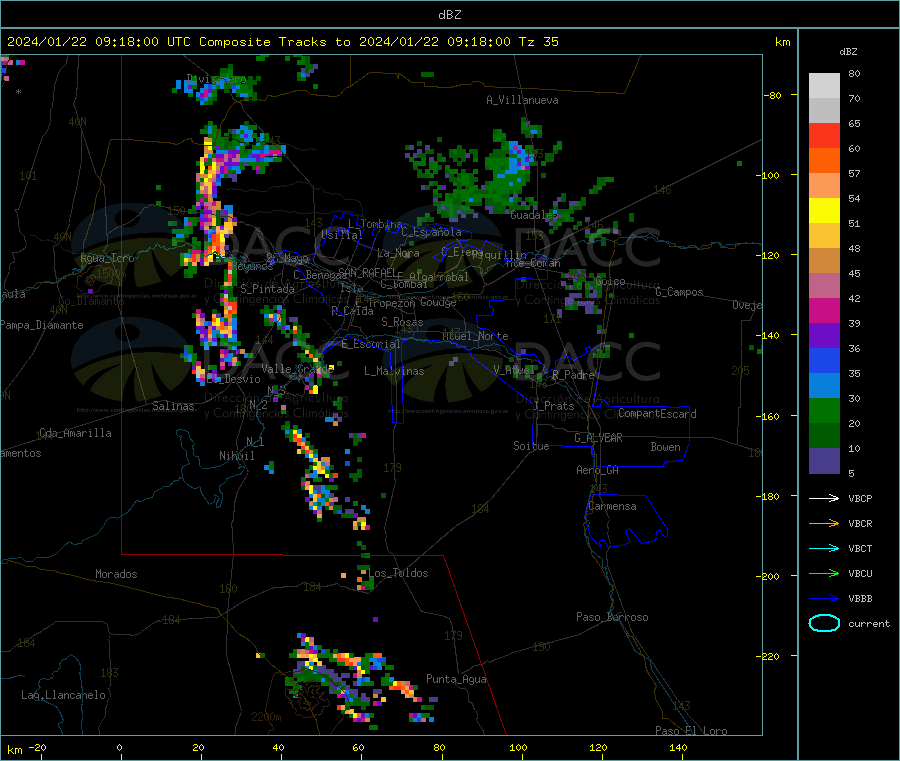The width and height of the screenshot is (900, 761).
Task: Click the dBZ title at top
Action: 449,15
